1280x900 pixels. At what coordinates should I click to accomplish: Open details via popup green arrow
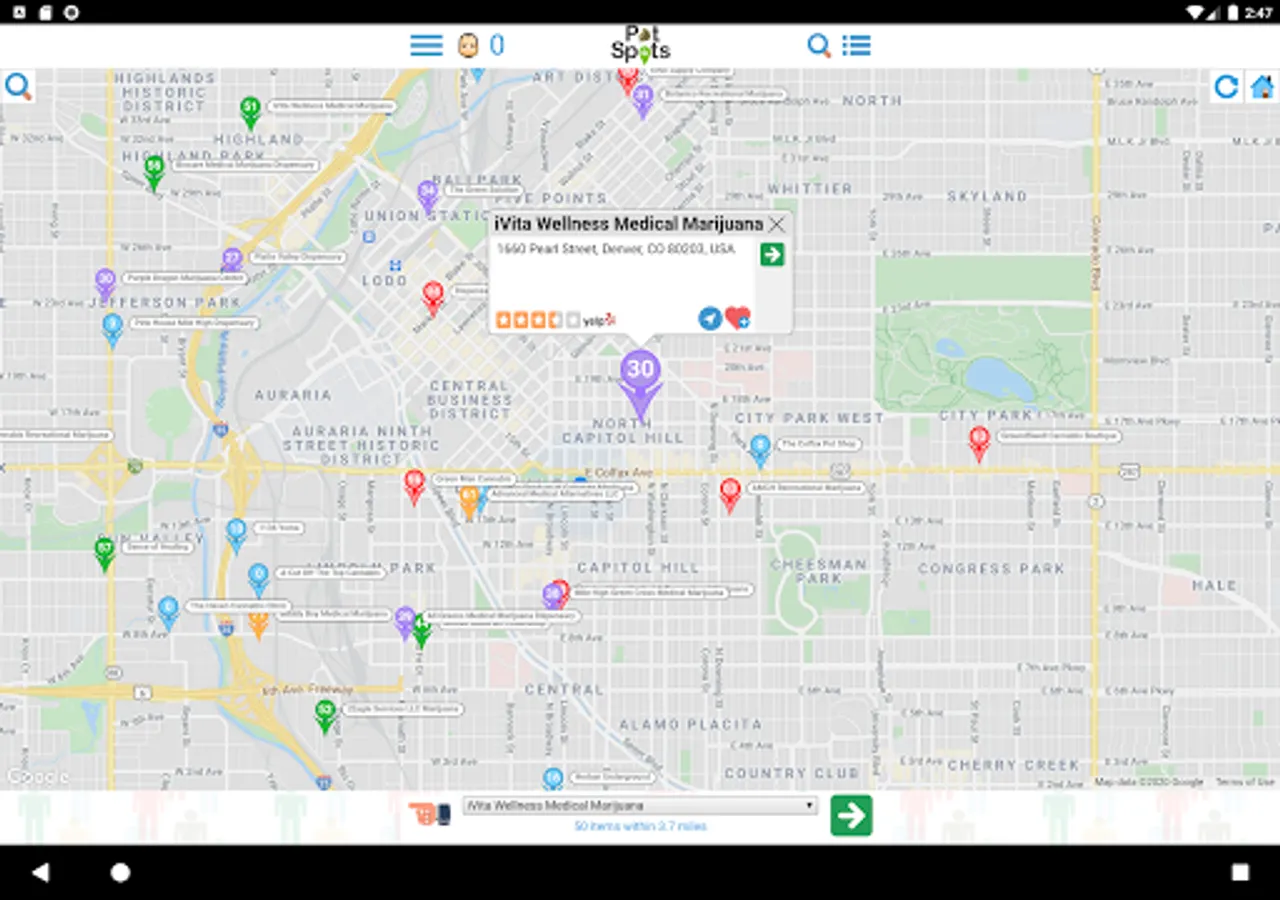pos(772,254)
